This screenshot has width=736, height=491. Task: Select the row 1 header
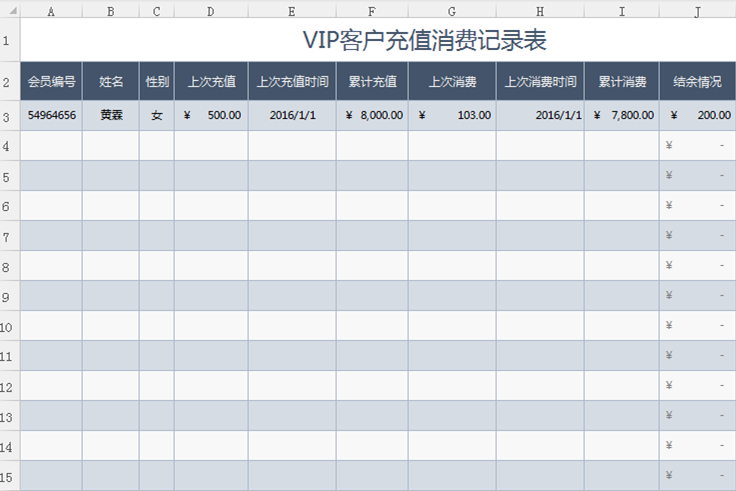[9, 41]
